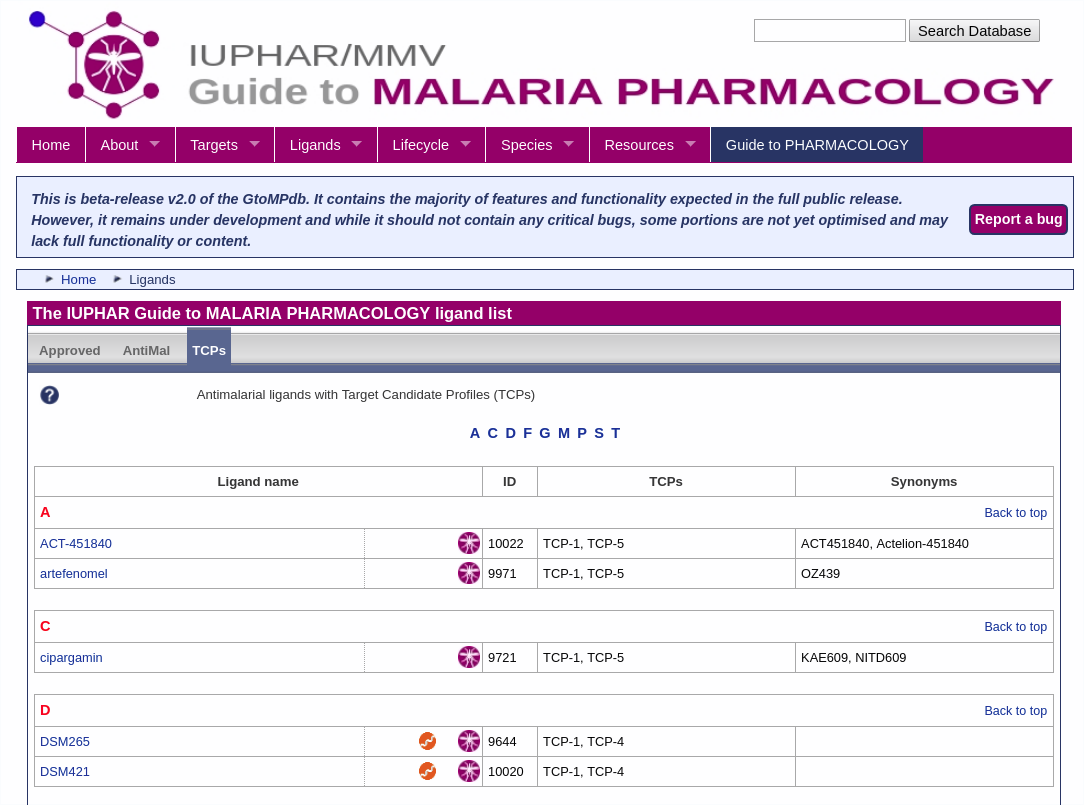Switch to the Approved tab

tap(70, 351)
